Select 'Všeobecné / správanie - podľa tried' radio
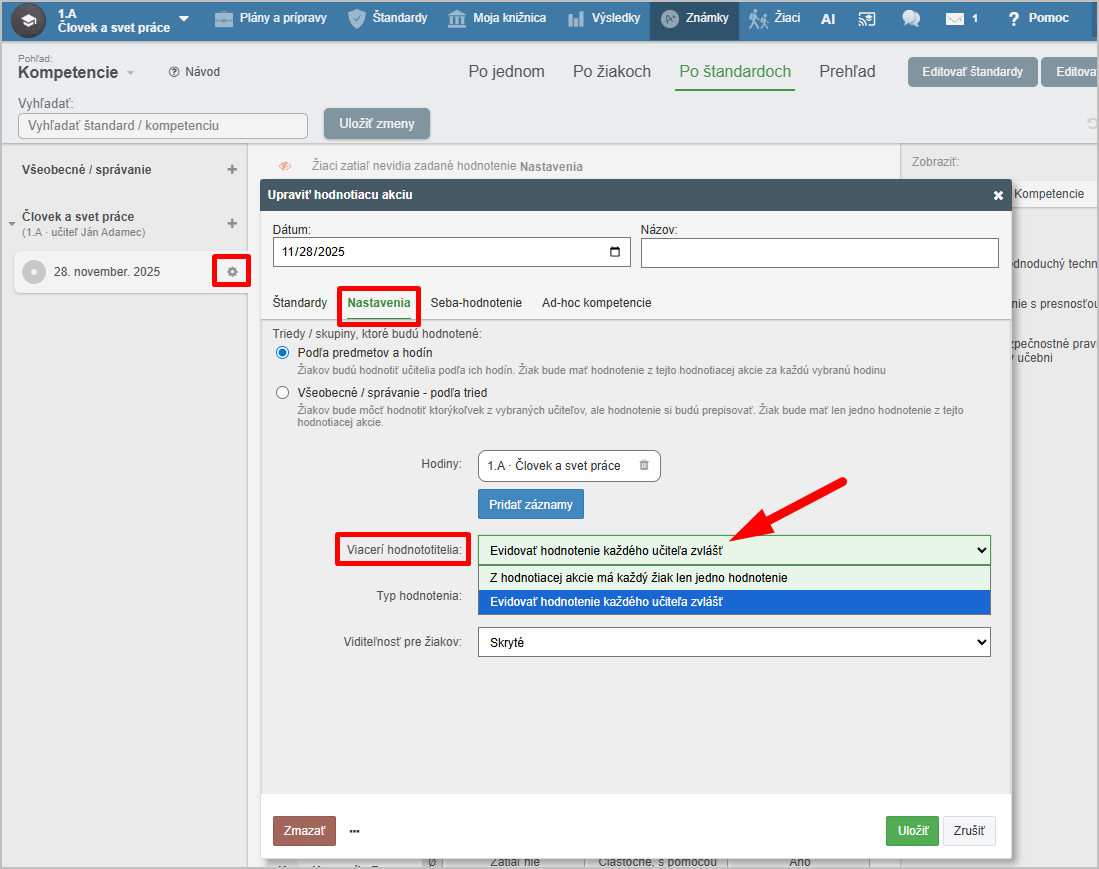The height and width of the screenshot is (869, 1099). (283, 393)
